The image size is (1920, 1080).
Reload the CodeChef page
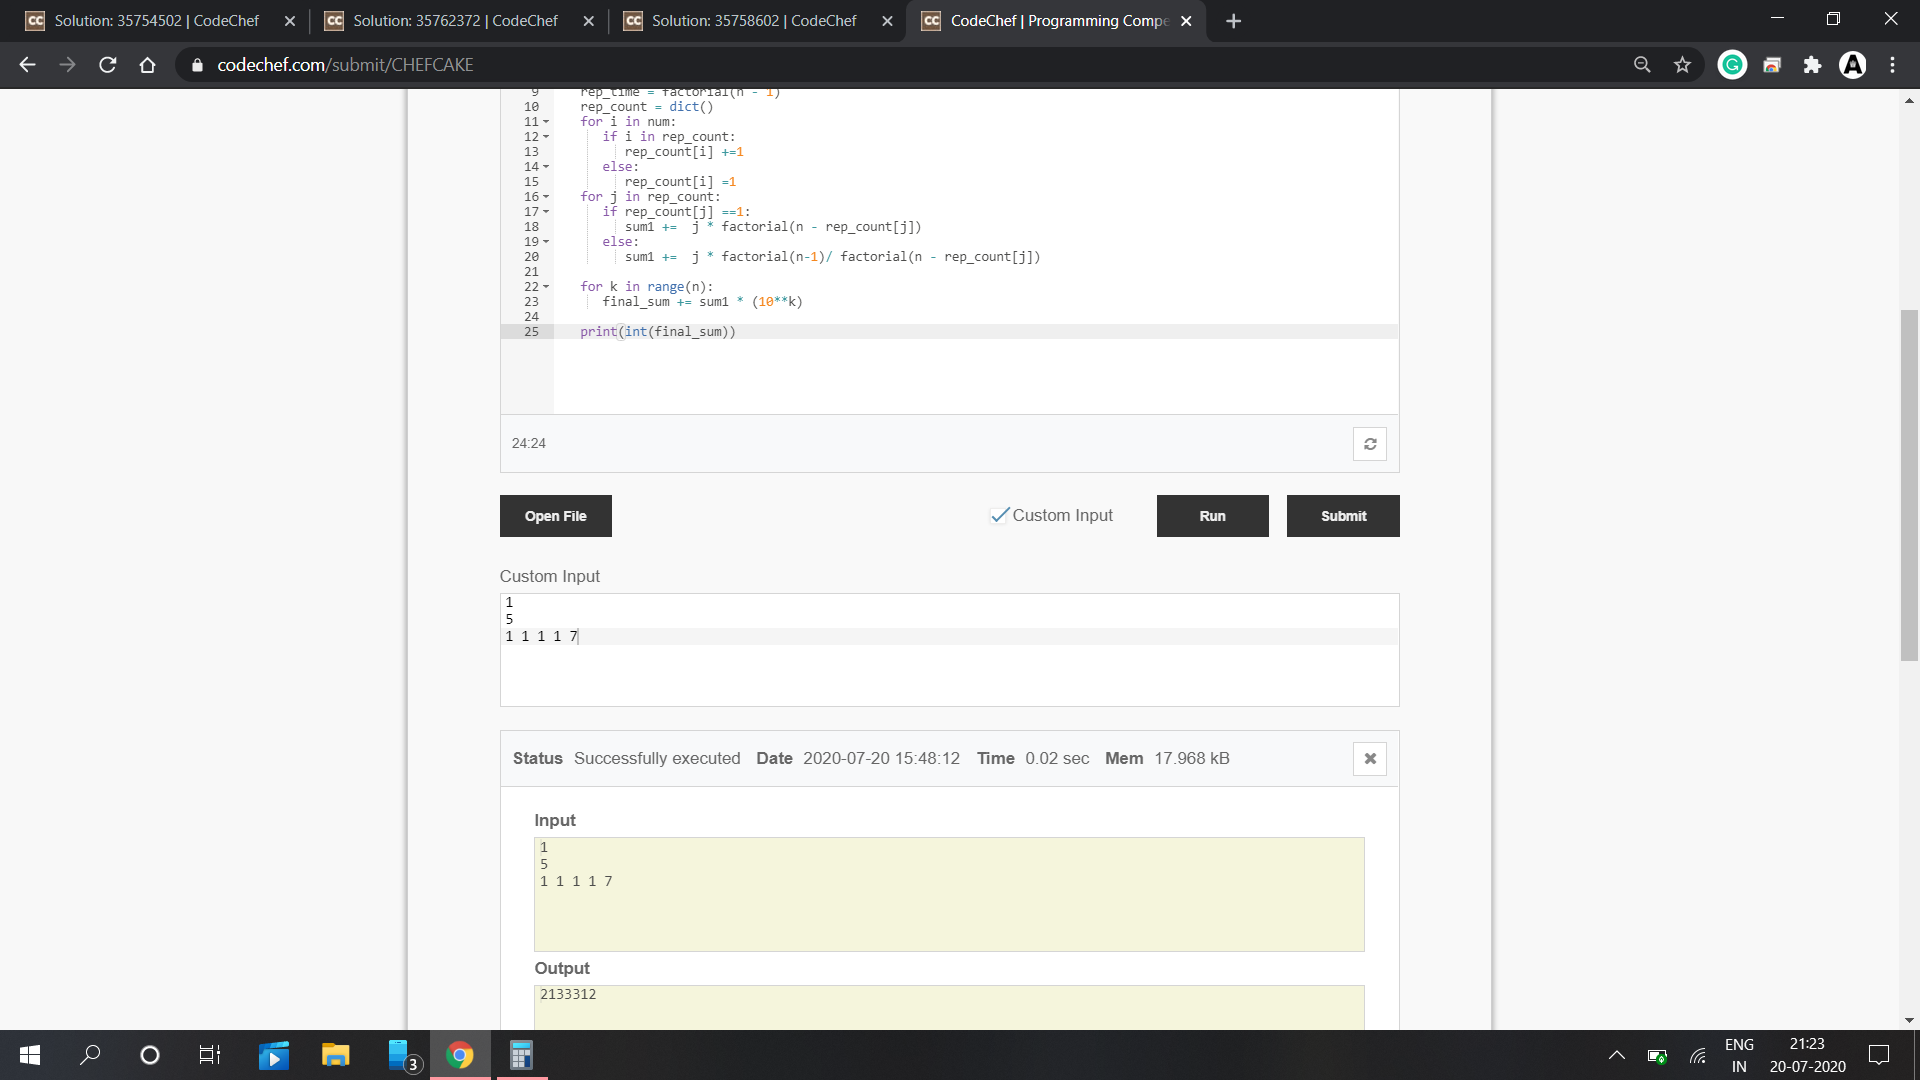(x=108, y=65)
